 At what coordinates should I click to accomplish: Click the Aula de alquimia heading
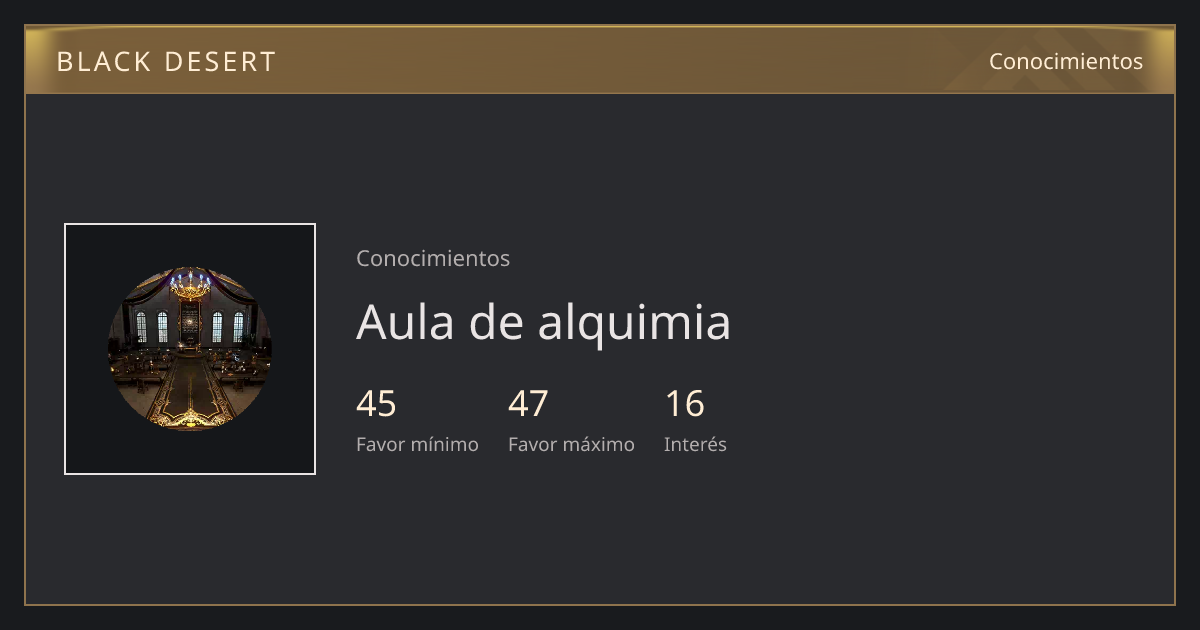coord(543,322)
